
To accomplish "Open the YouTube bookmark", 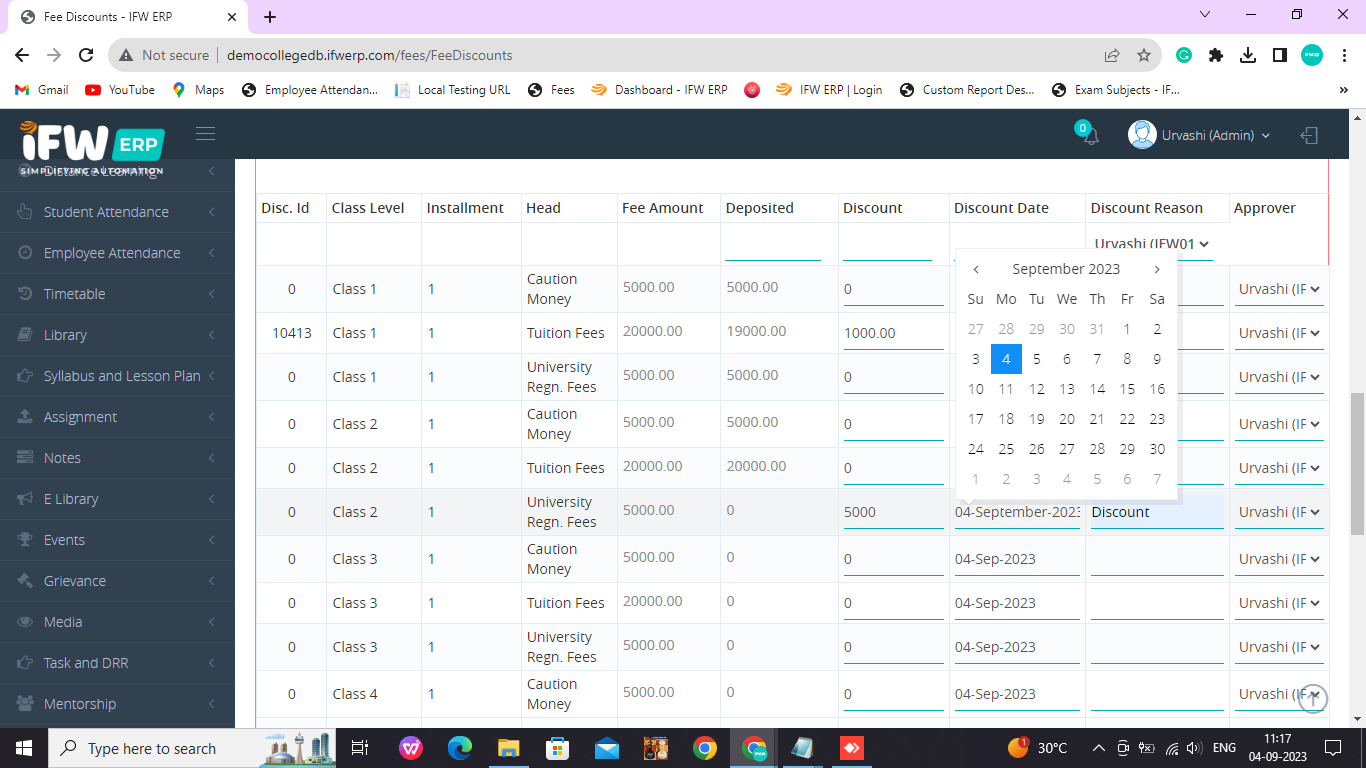I will (x=120, y=90).
